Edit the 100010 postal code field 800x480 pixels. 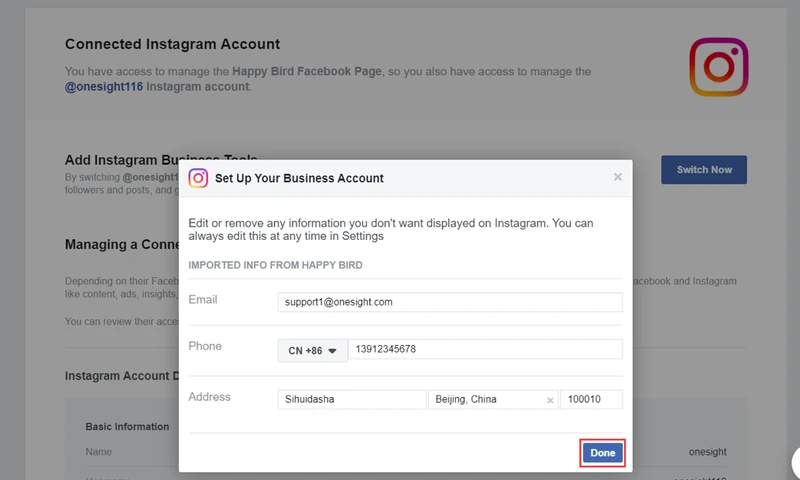(x=591, y=399)
